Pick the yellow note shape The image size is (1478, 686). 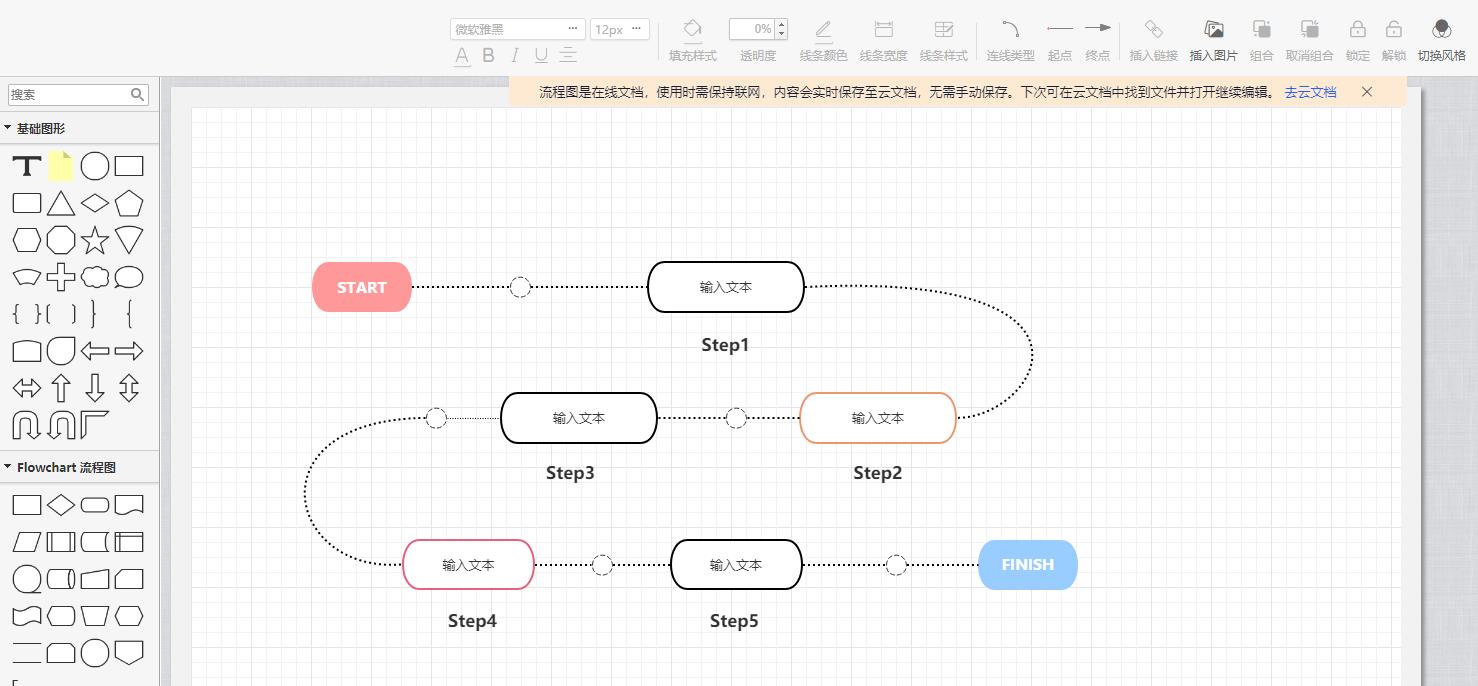pyautogui.click(x=61, y=166)
